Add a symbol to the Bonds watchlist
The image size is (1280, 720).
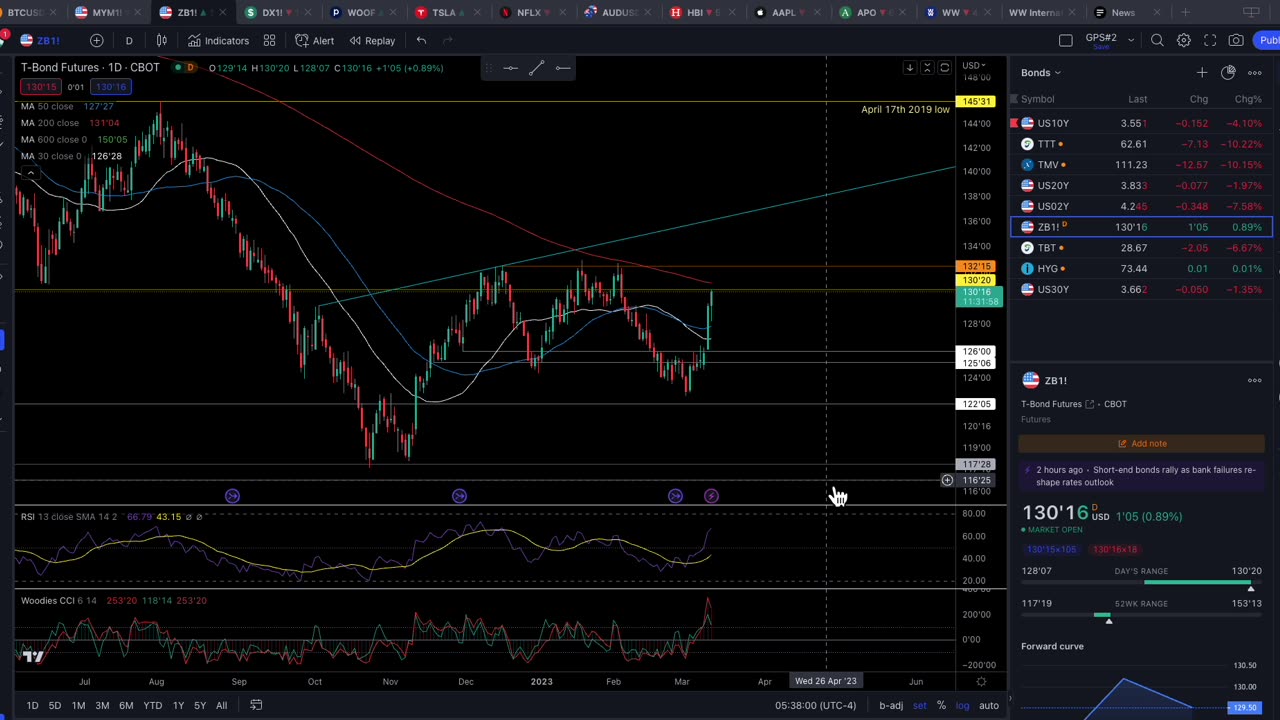click(x=1201, y=72)
